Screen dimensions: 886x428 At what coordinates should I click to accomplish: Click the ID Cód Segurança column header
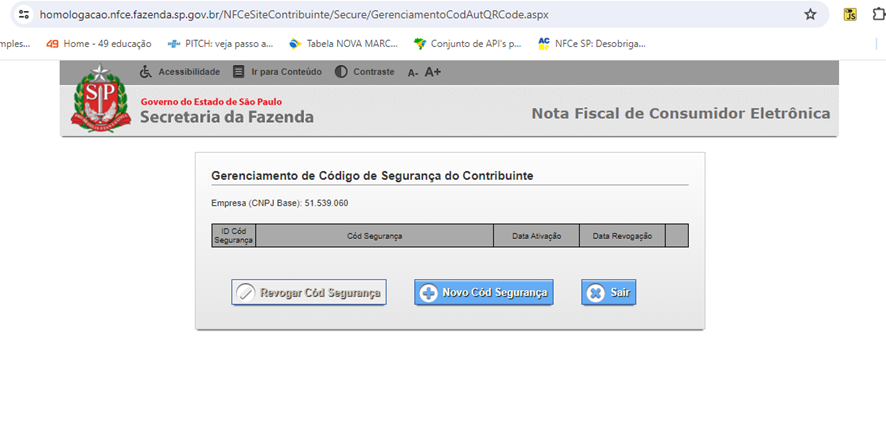click(x=233, y=236)
